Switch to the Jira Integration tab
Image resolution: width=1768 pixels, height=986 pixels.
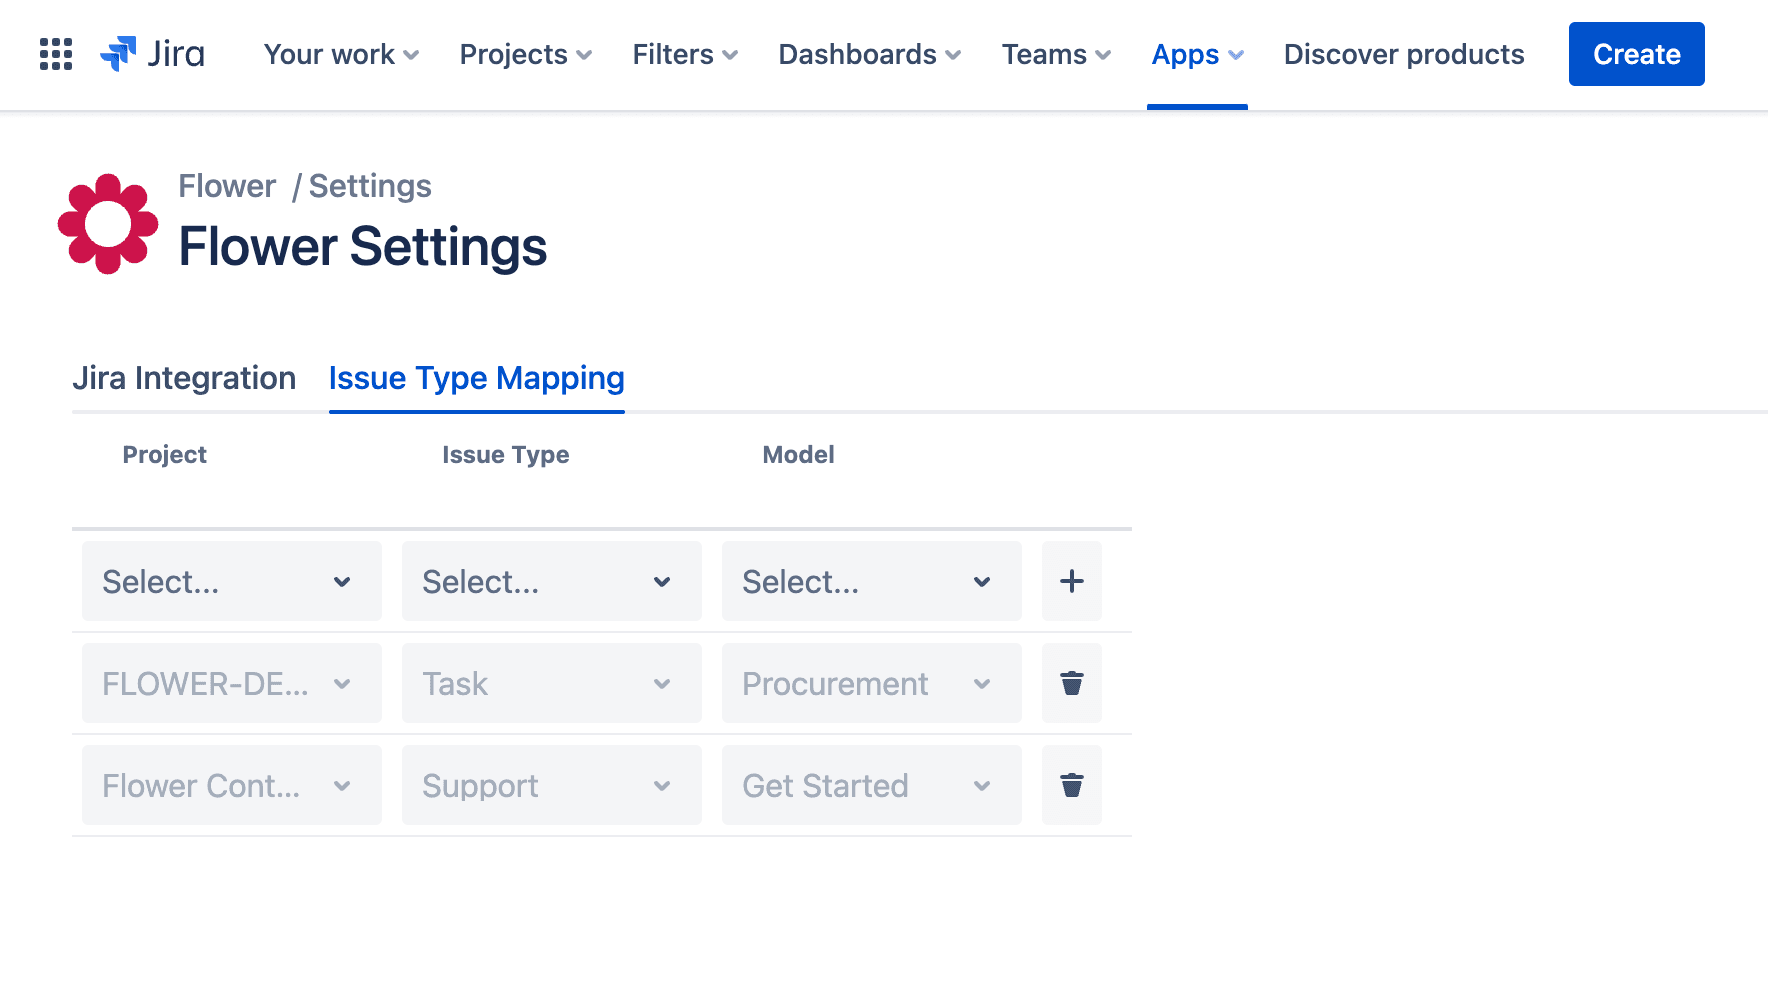point(184,378)
